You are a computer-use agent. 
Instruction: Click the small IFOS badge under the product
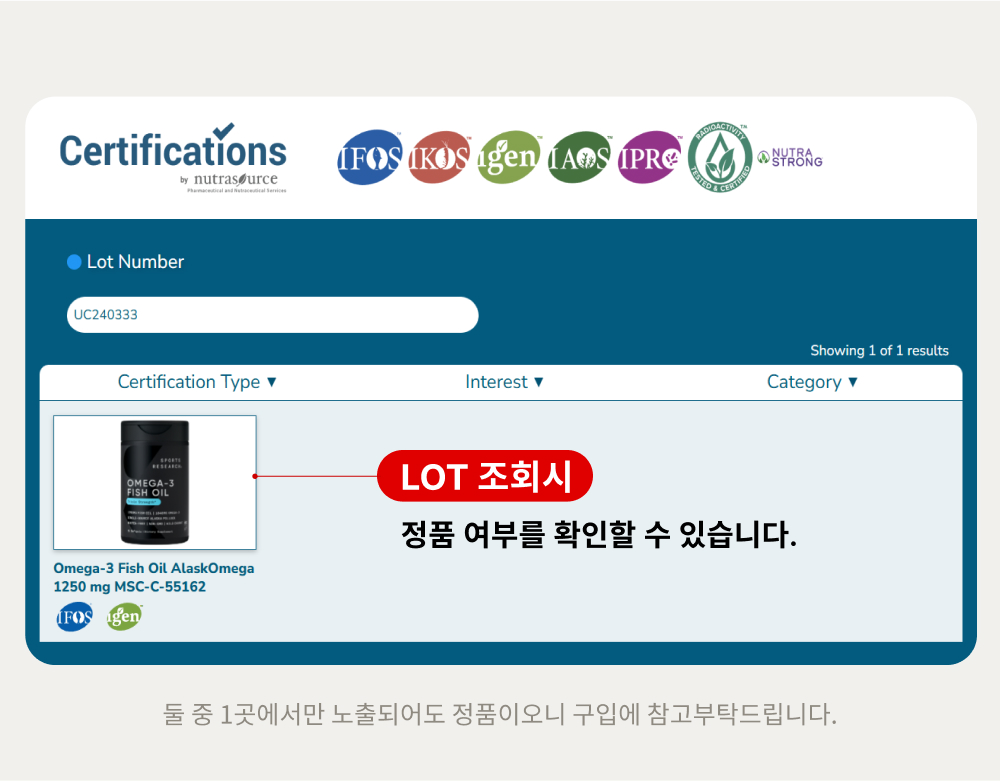(75, 617)
